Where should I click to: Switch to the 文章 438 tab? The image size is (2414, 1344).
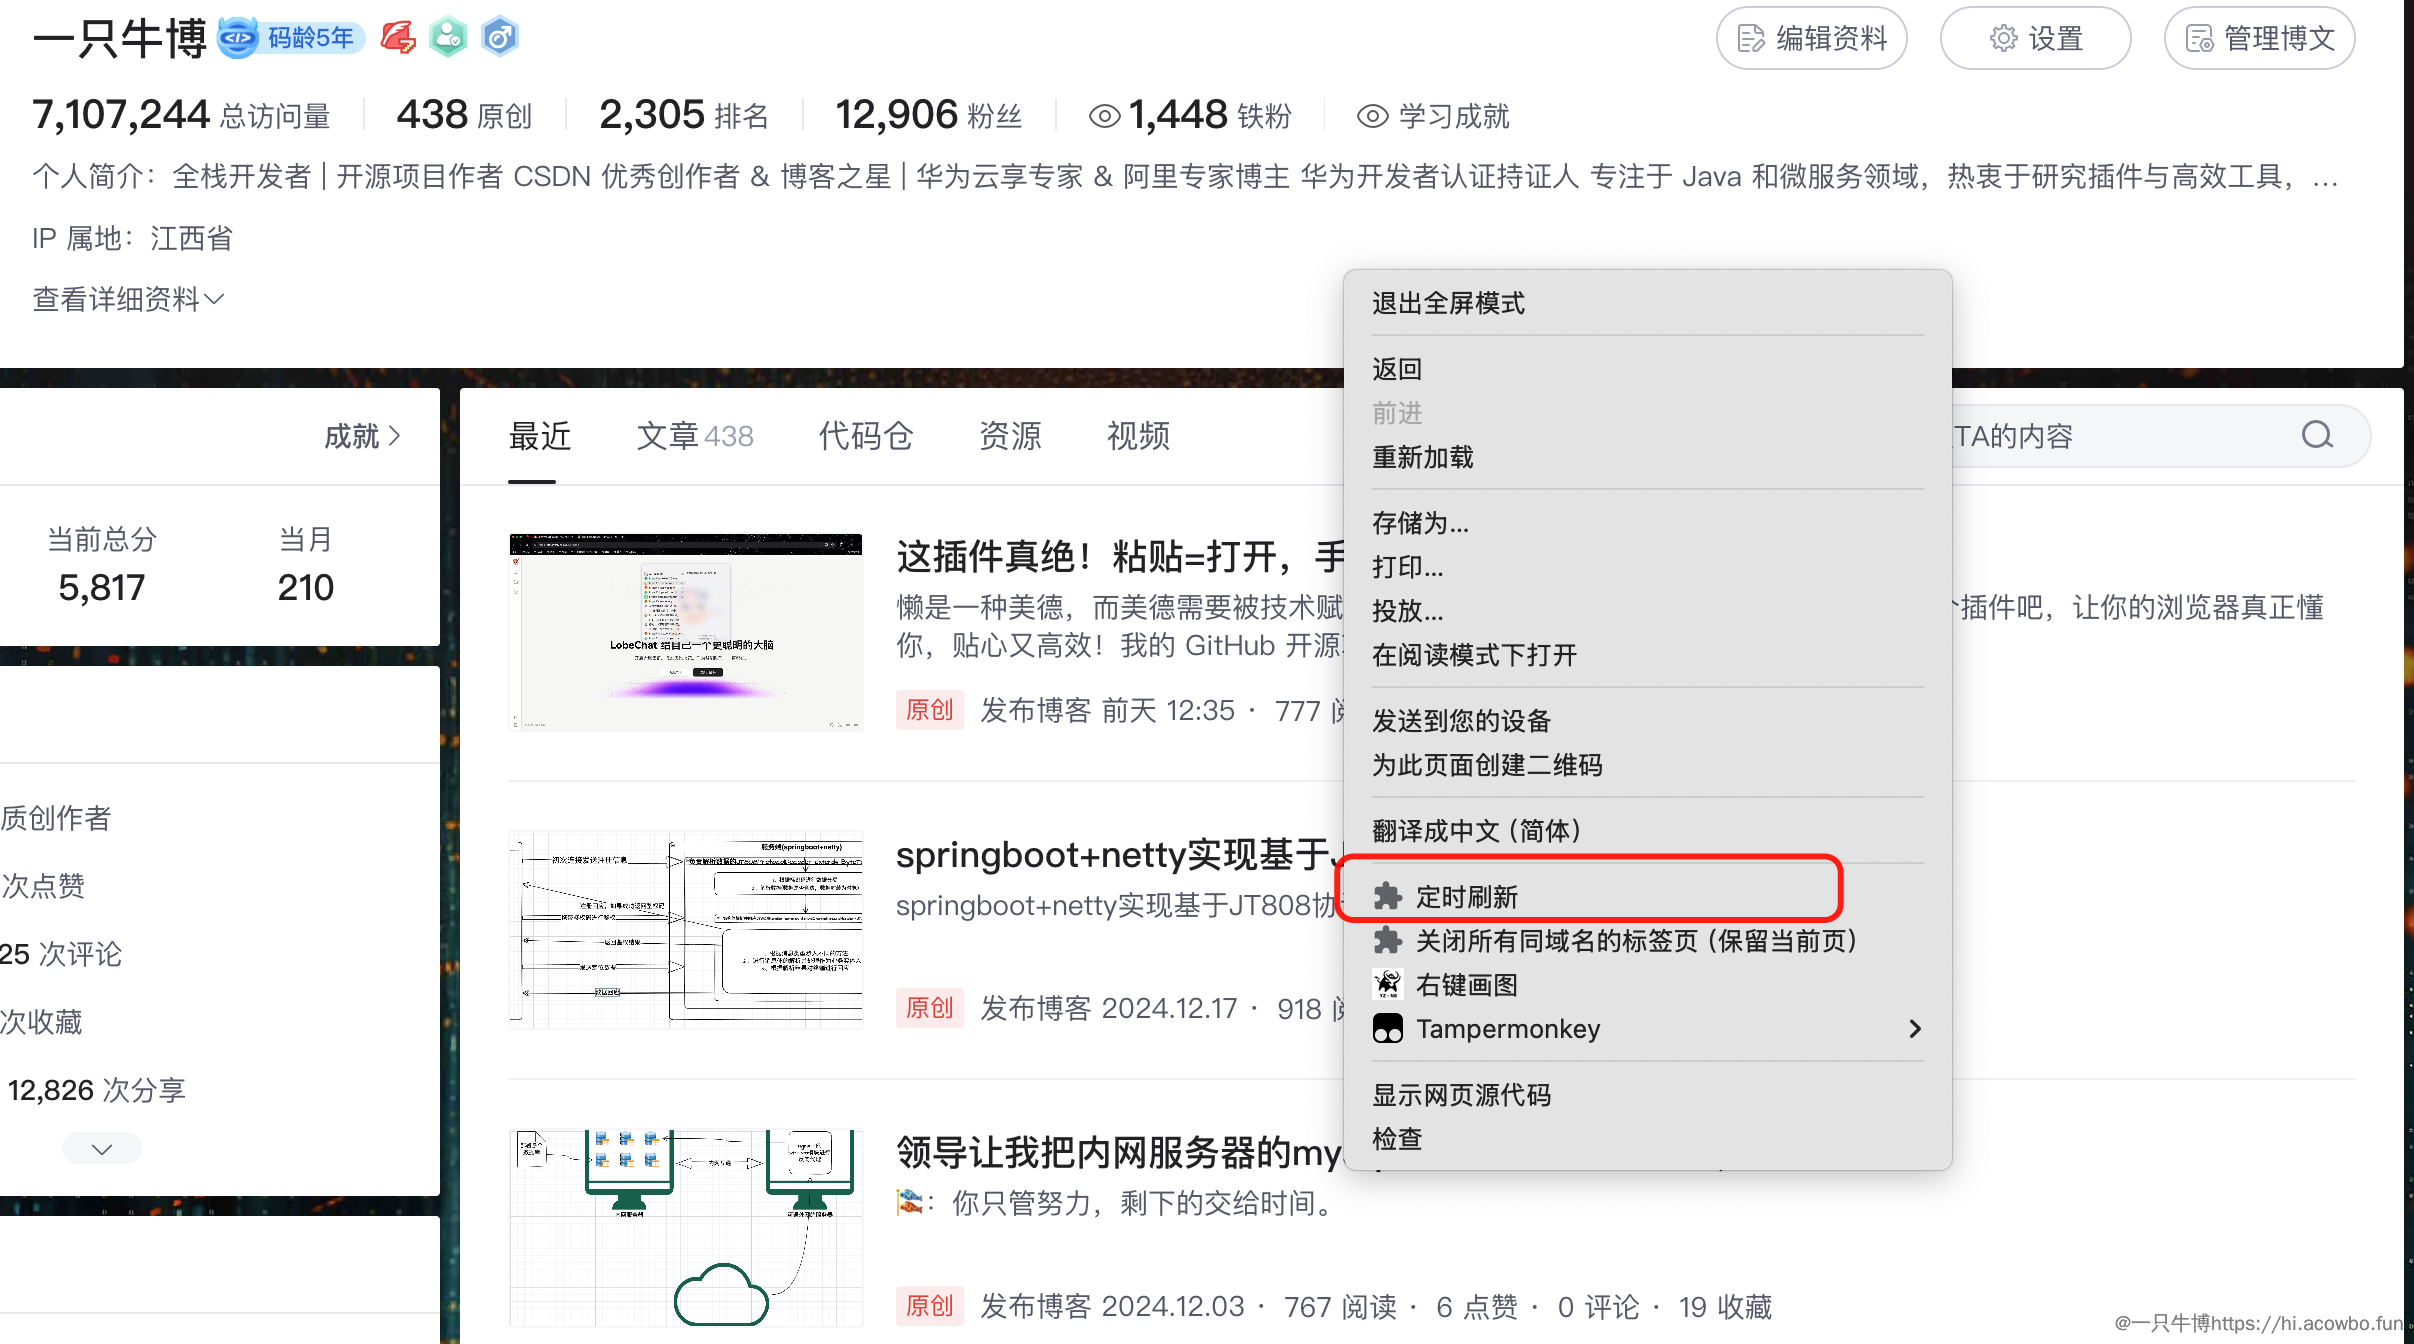(x=695, y=436)
